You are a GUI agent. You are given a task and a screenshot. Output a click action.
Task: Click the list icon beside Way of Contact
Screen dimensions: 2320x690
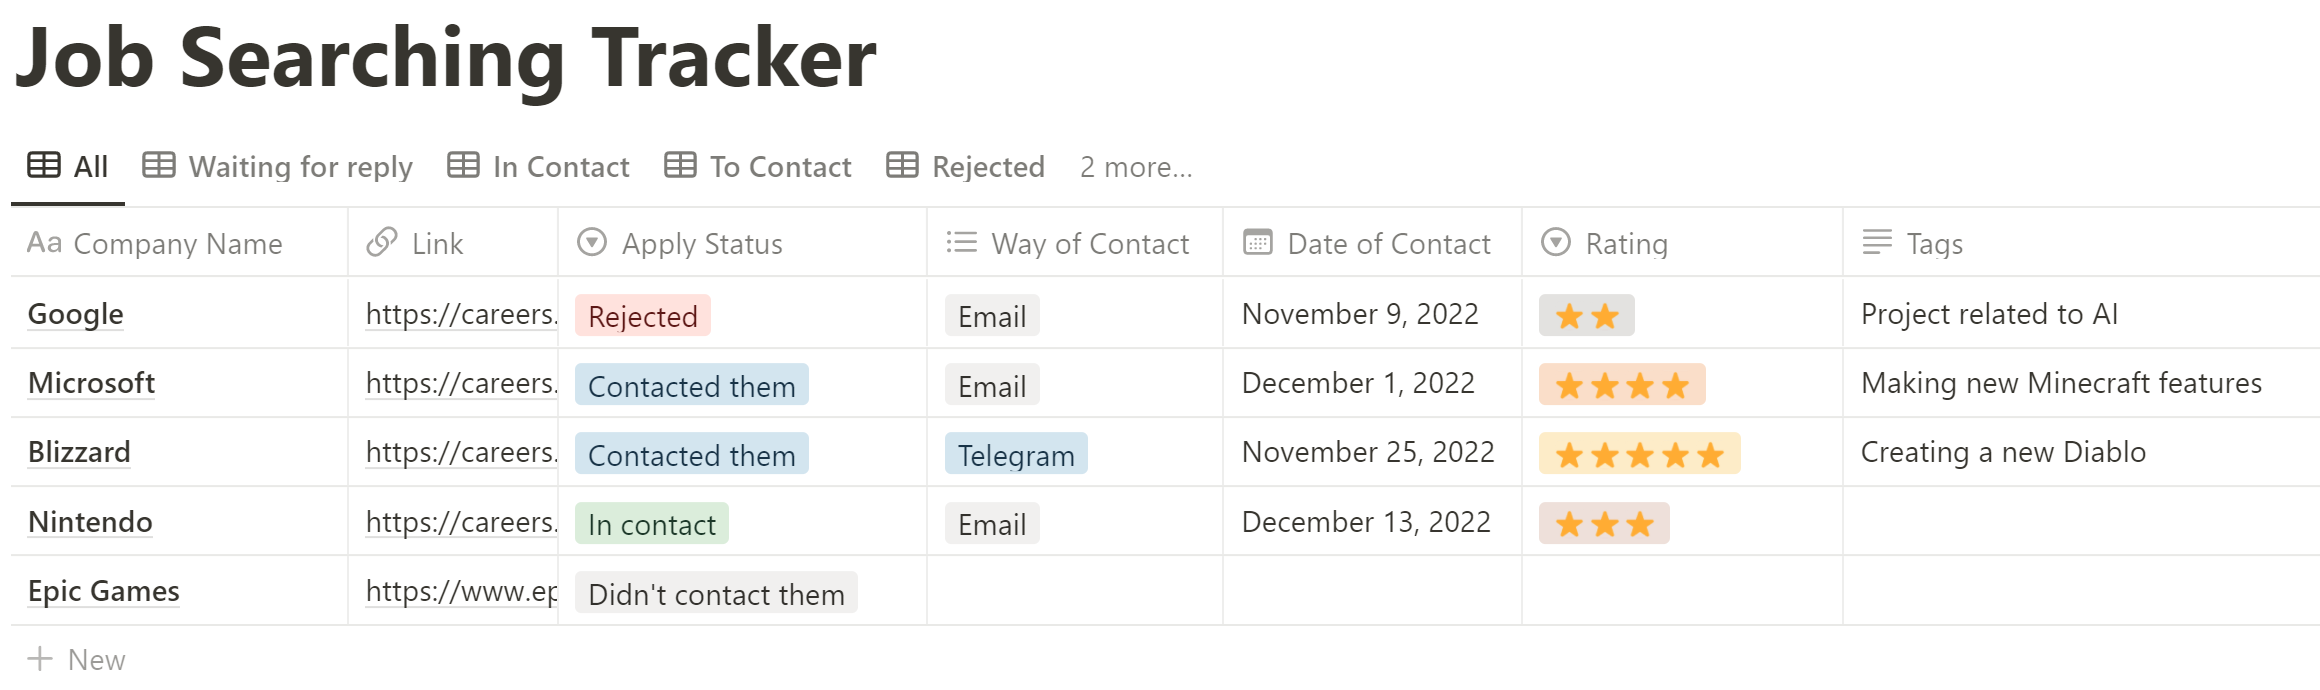pos(961,242)
